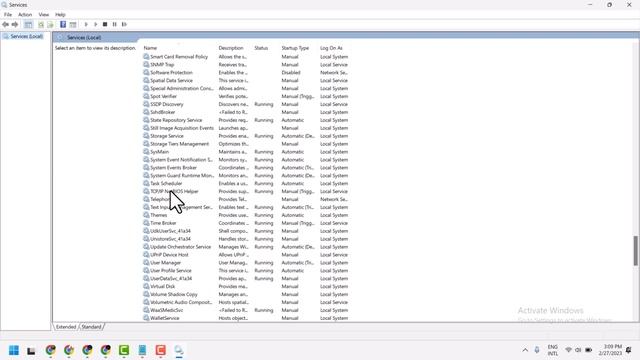The height and width of the screenshot is (360, 640).
Task: Switch to the Extended tab
Action: (66, 327)
